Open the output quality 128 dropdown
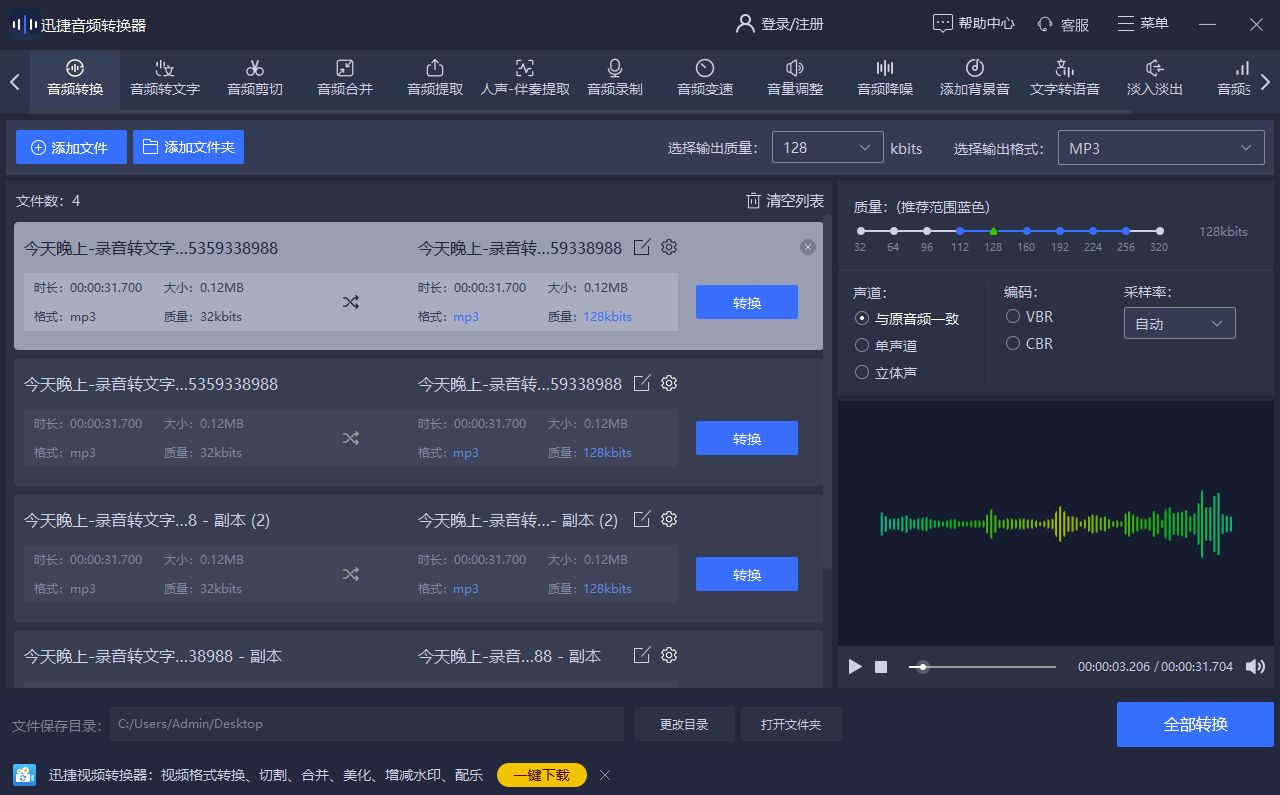This screenshot has height=795, width=1280. point(827,147)
